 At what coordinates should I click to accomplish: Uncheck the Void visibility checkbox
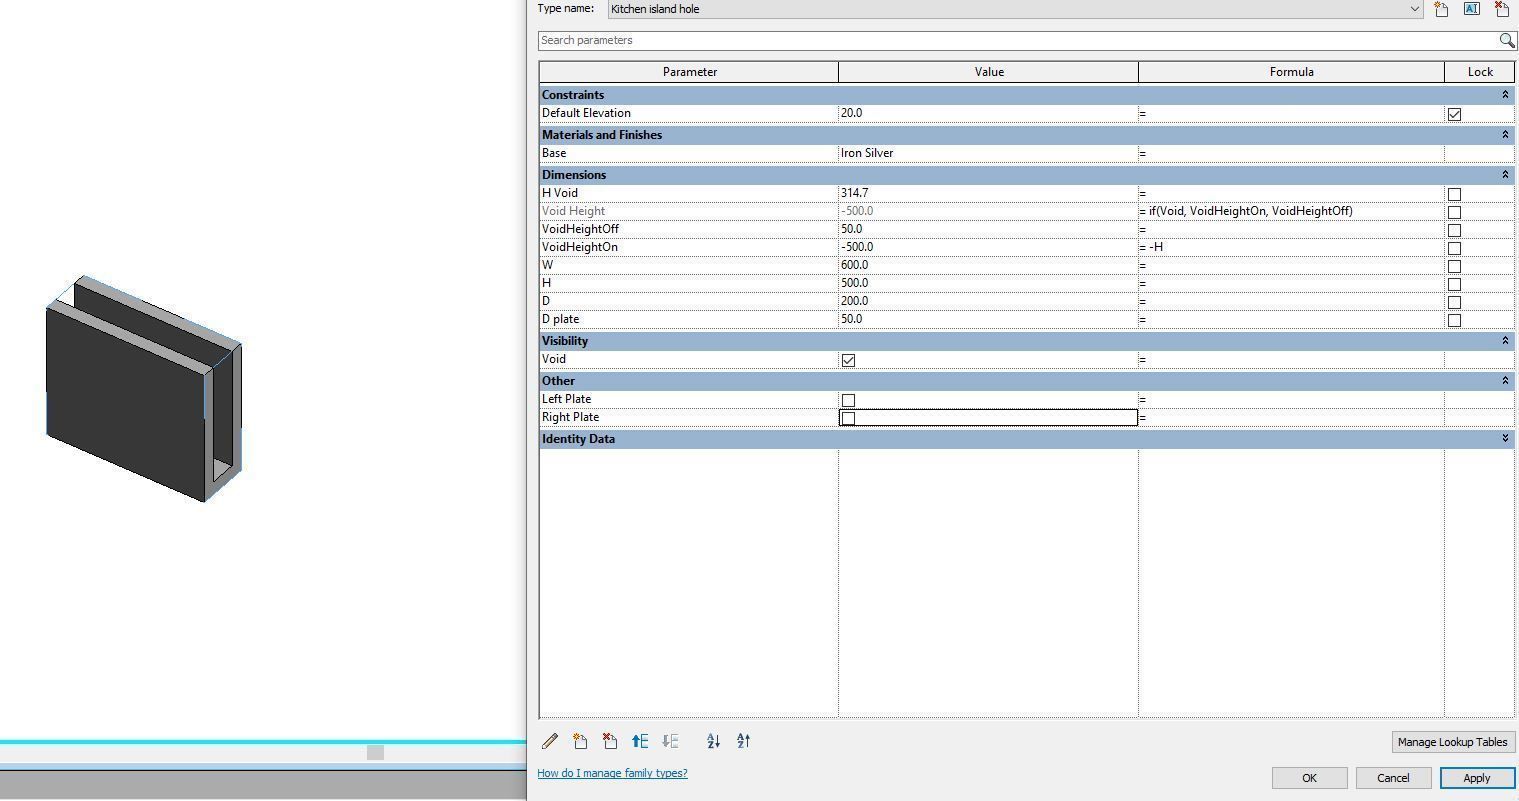tap(848, 360)
